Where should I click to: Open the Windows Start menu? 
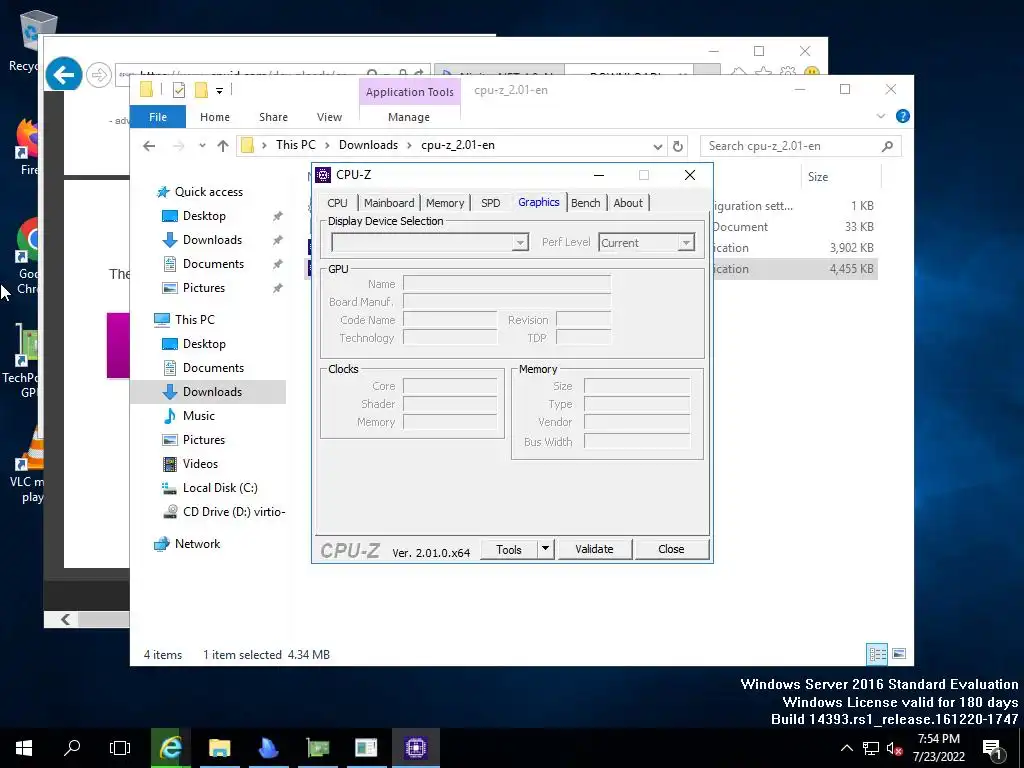tap(24, 748)
